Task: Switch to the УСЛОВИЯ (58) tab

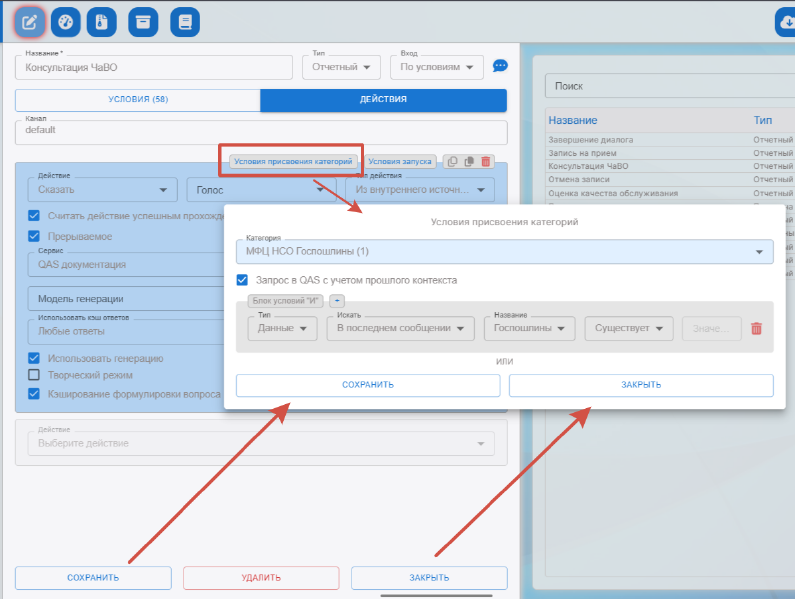Action: 137,100
